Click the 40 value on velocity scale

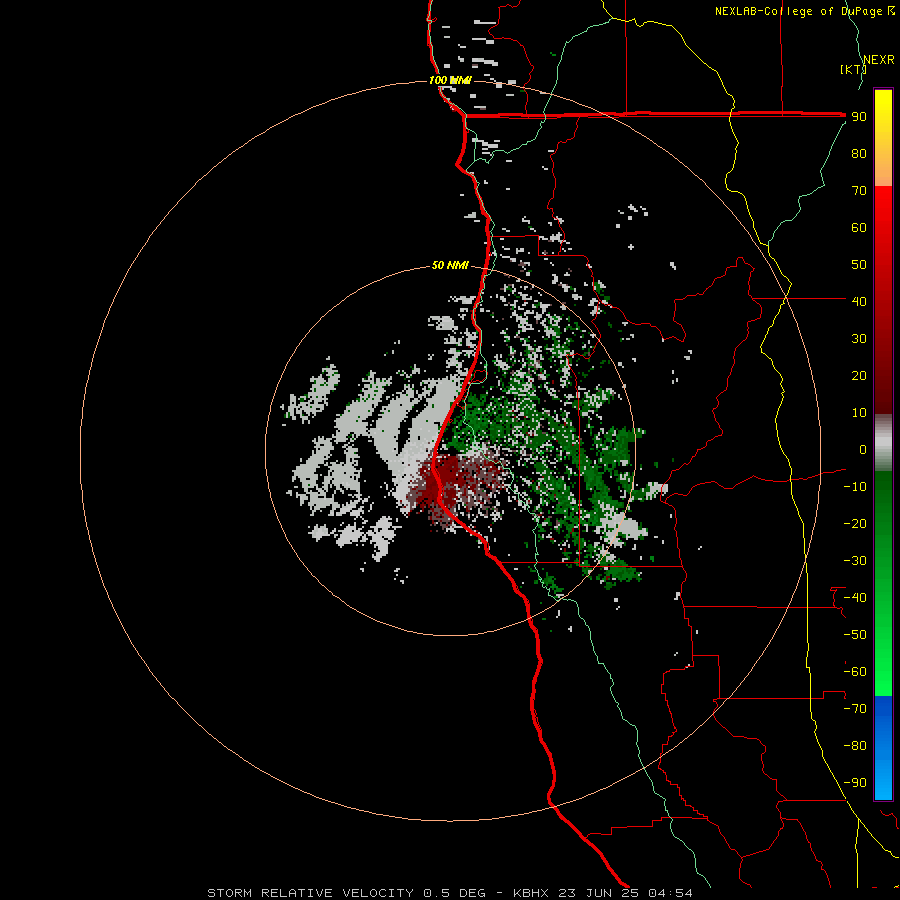859,302
